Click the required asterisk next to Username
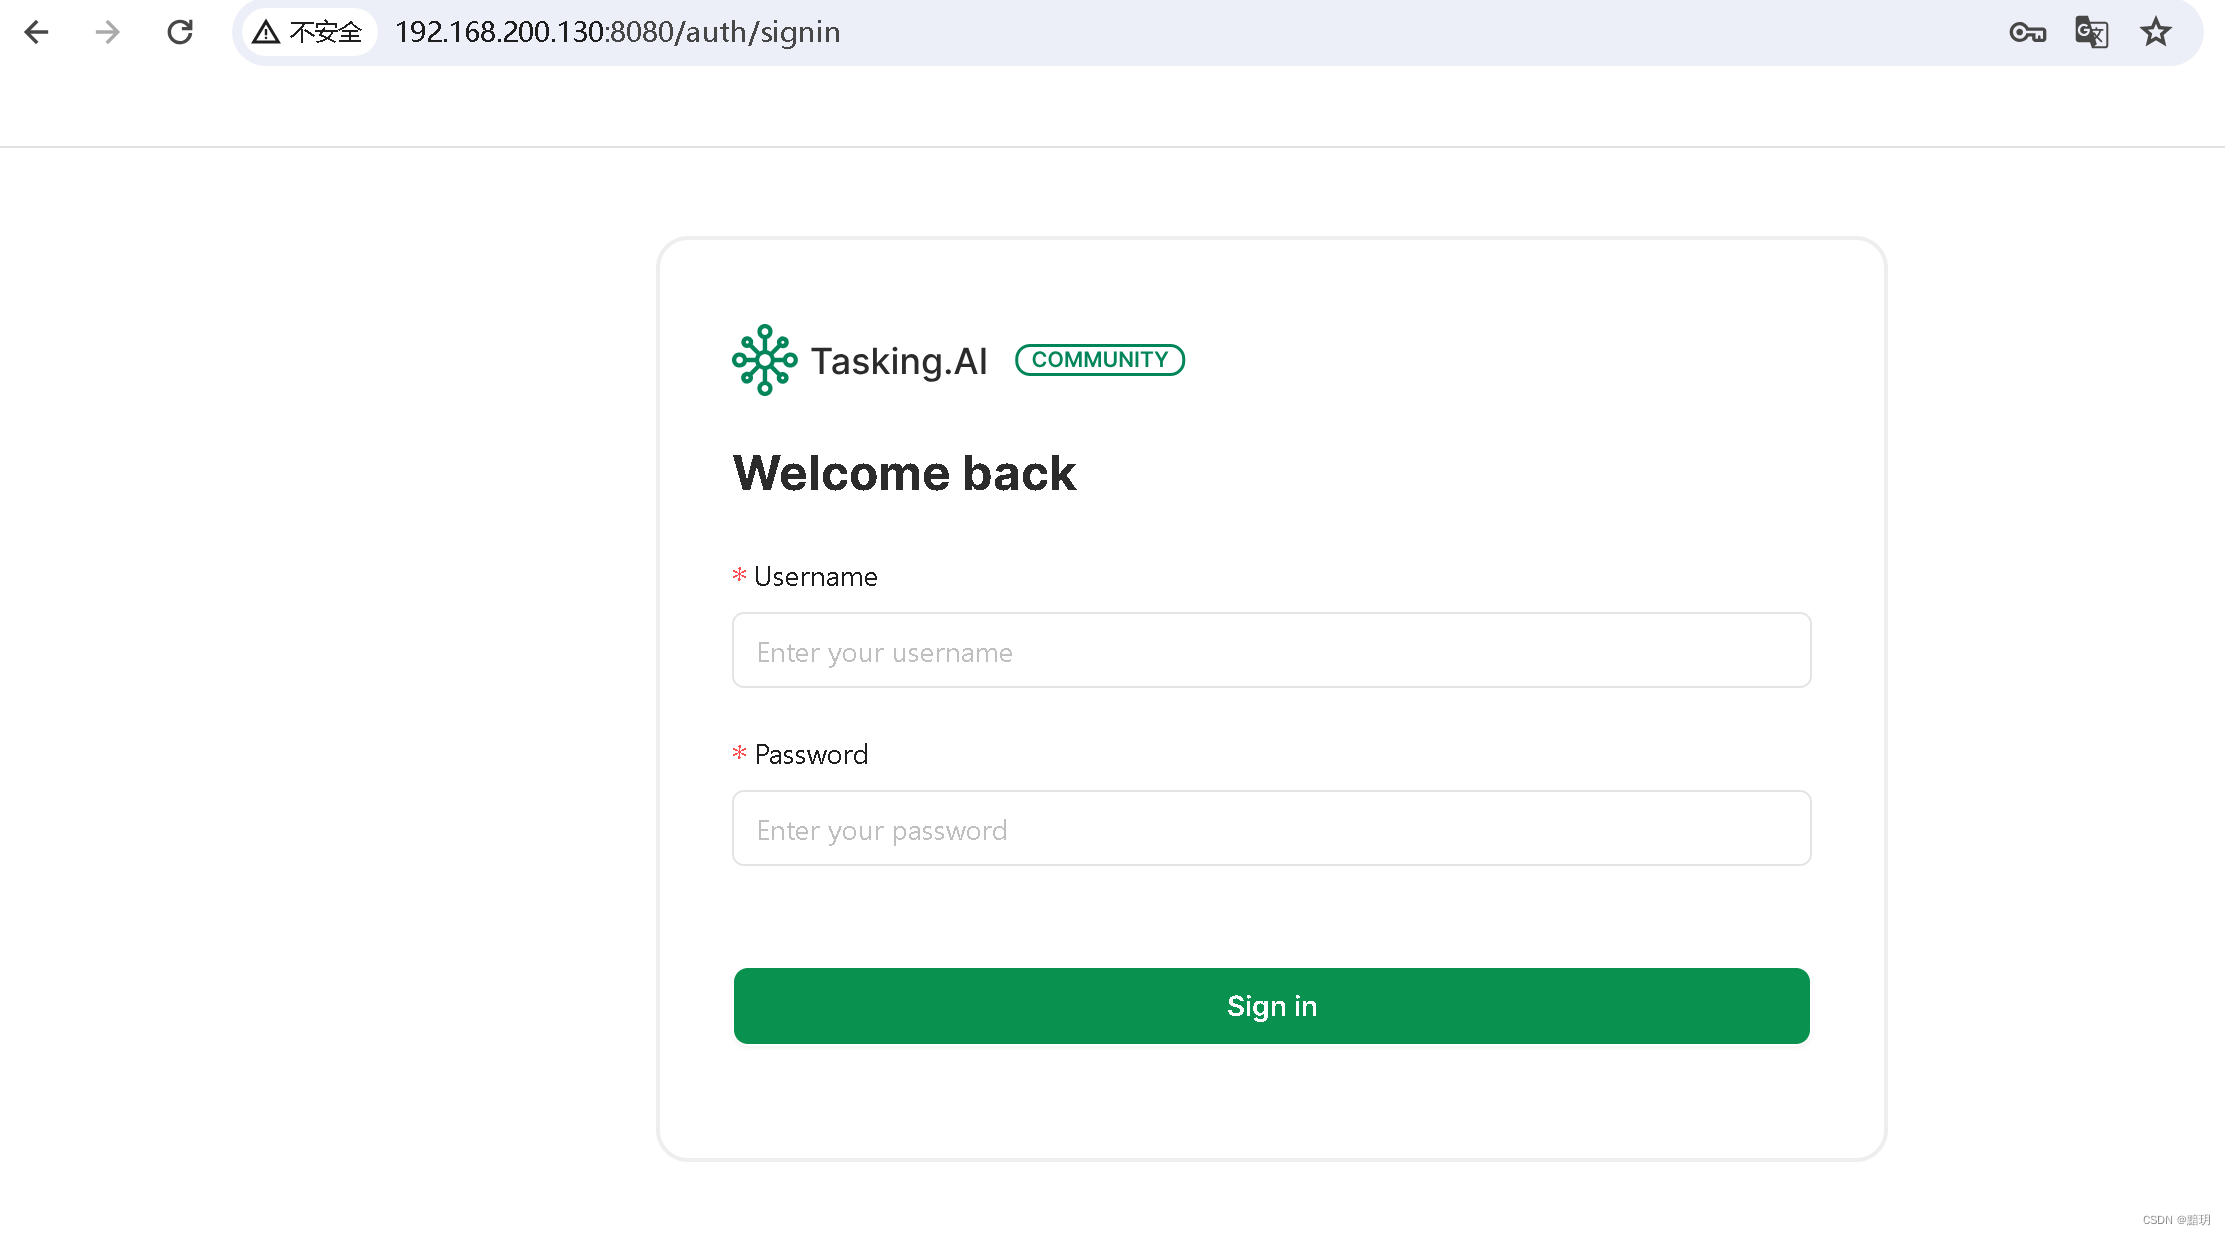 [x=739, y=576]
